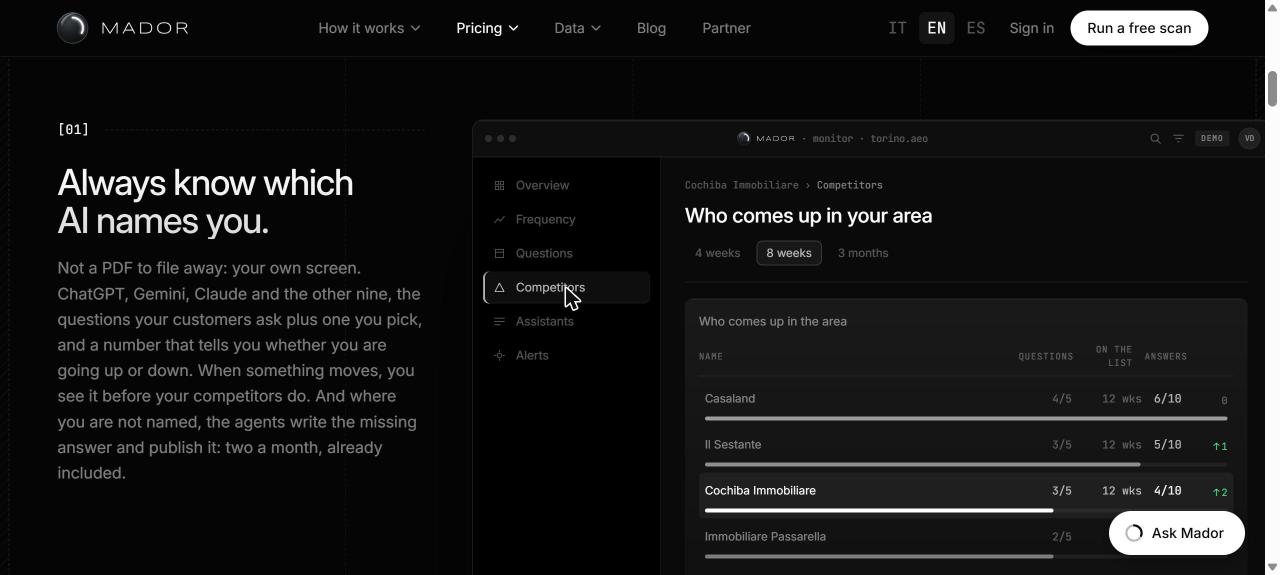Click the Overview grid icon in sidebar

pyautogui.click(x=499, y=185)
